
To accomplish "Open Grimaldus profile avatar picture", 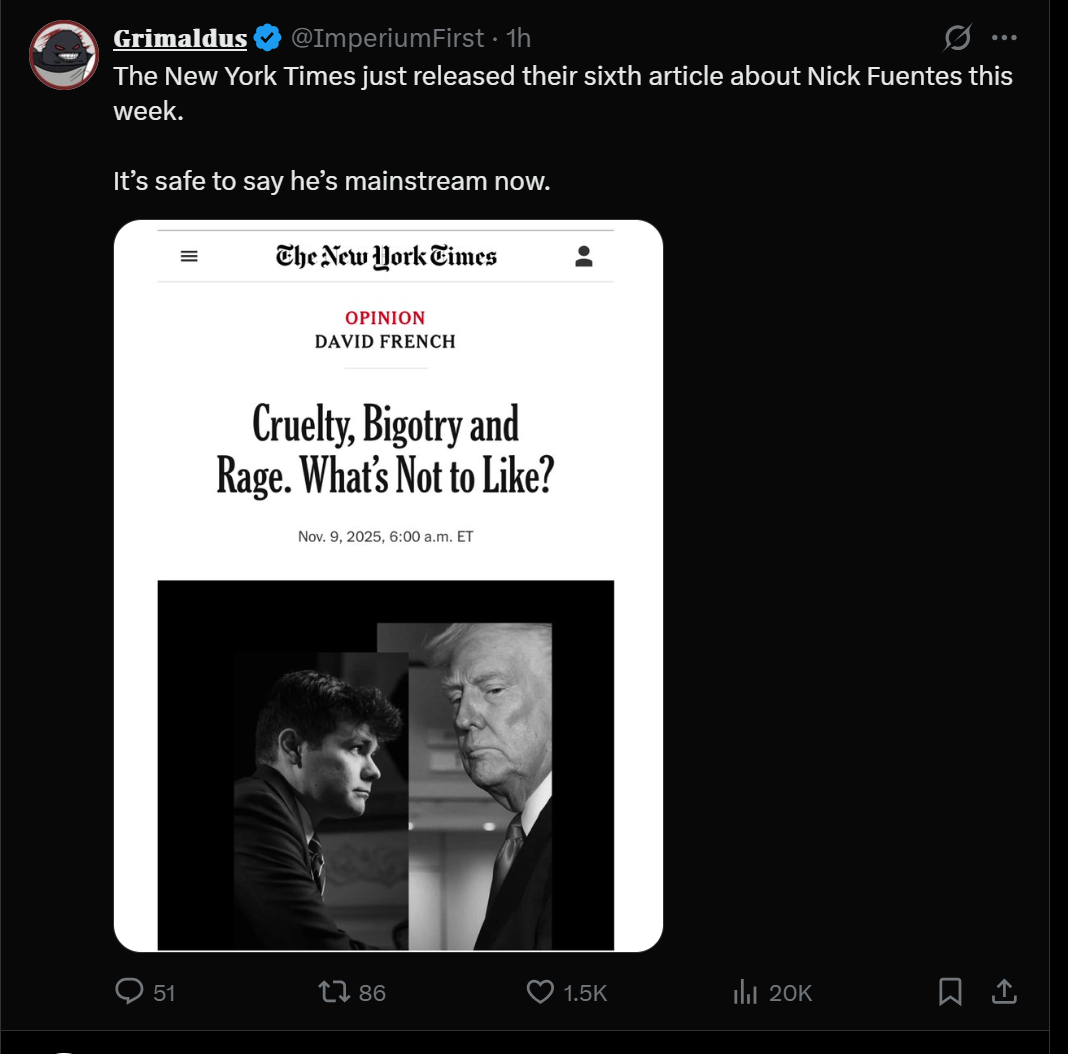I will point(64,55).
